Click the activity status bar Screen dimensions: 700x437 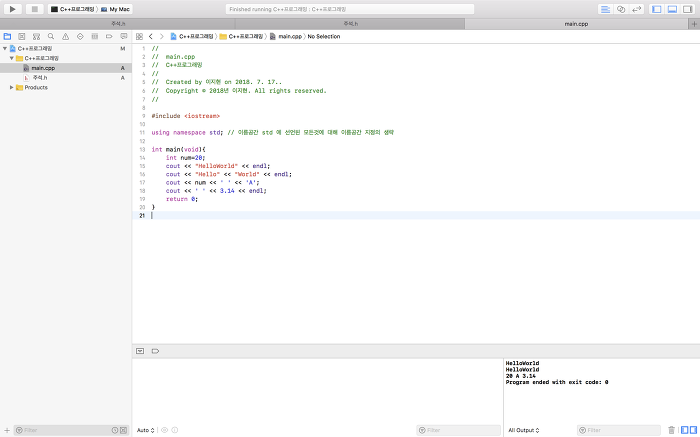click(350, 9)
